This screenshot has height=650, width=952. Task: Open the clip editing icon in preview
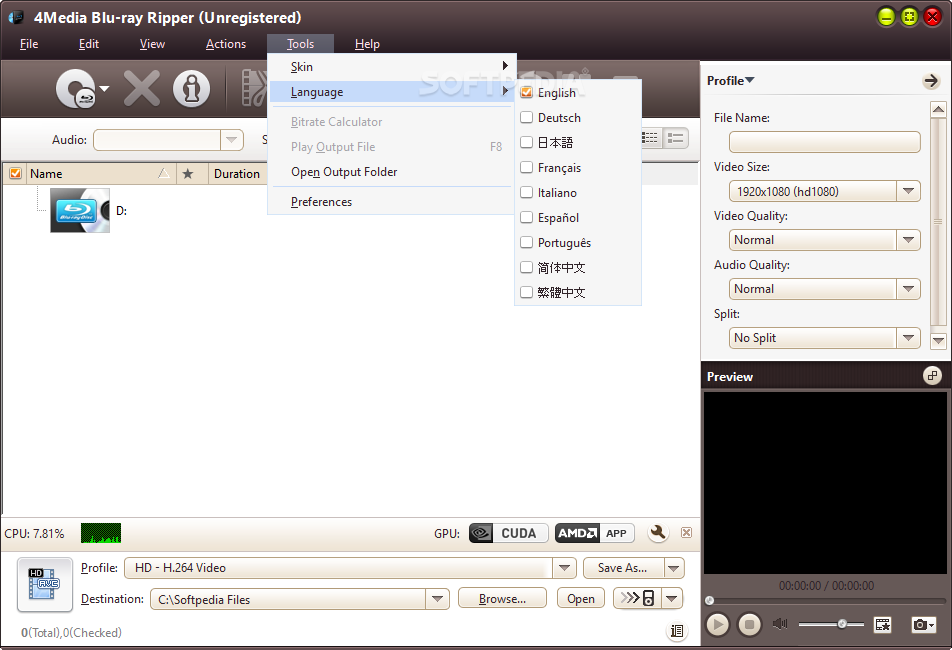point(882,624)
